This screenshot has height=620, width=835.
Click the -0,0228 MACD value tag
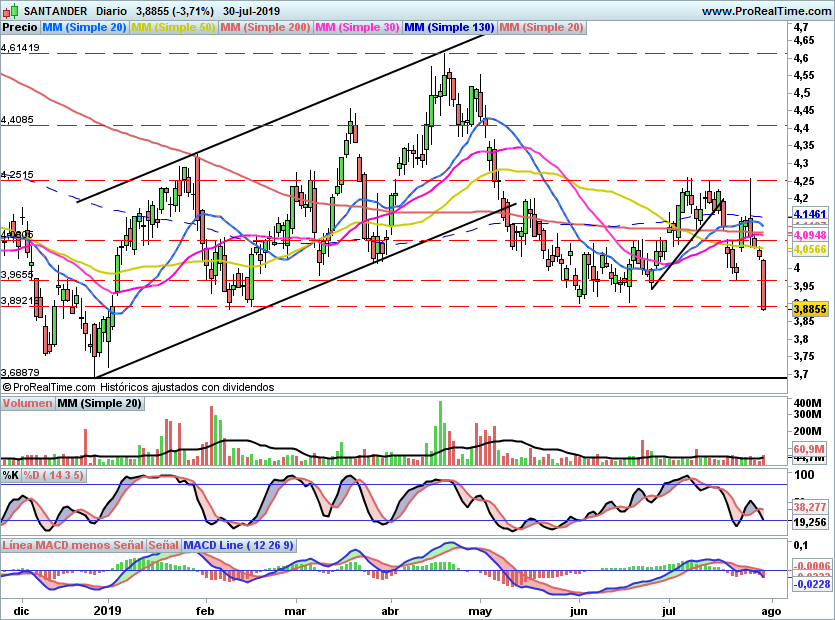pos(812,584)
